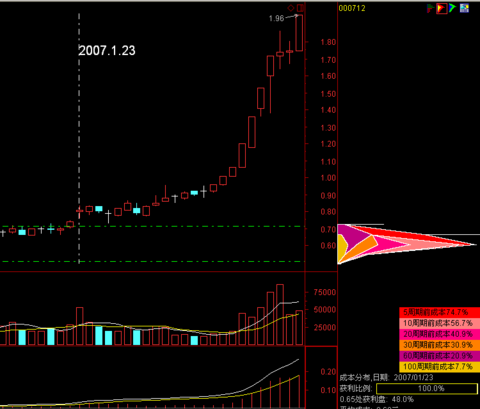Image resolution: width=480 pixels, height=409 pixels.
Task: Click the 2007.1.23 chart annotation label
Action: pyautogui.click(x=107, y=51)
